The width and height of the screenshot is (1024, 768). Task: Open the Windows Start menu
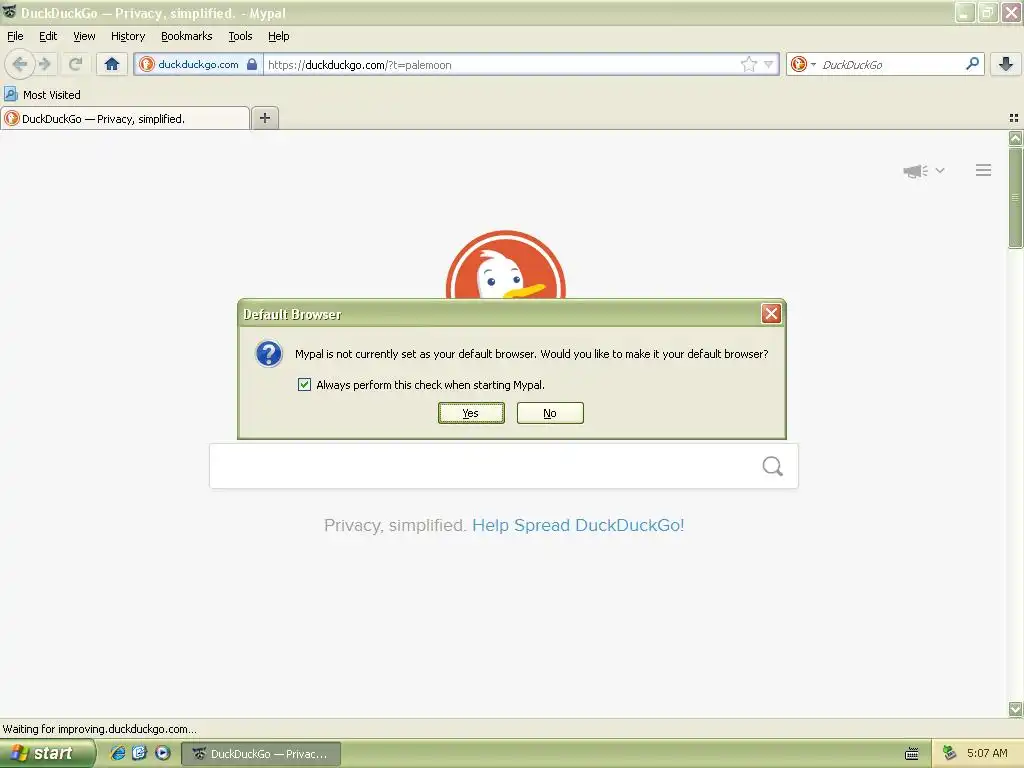coord(47,753)
